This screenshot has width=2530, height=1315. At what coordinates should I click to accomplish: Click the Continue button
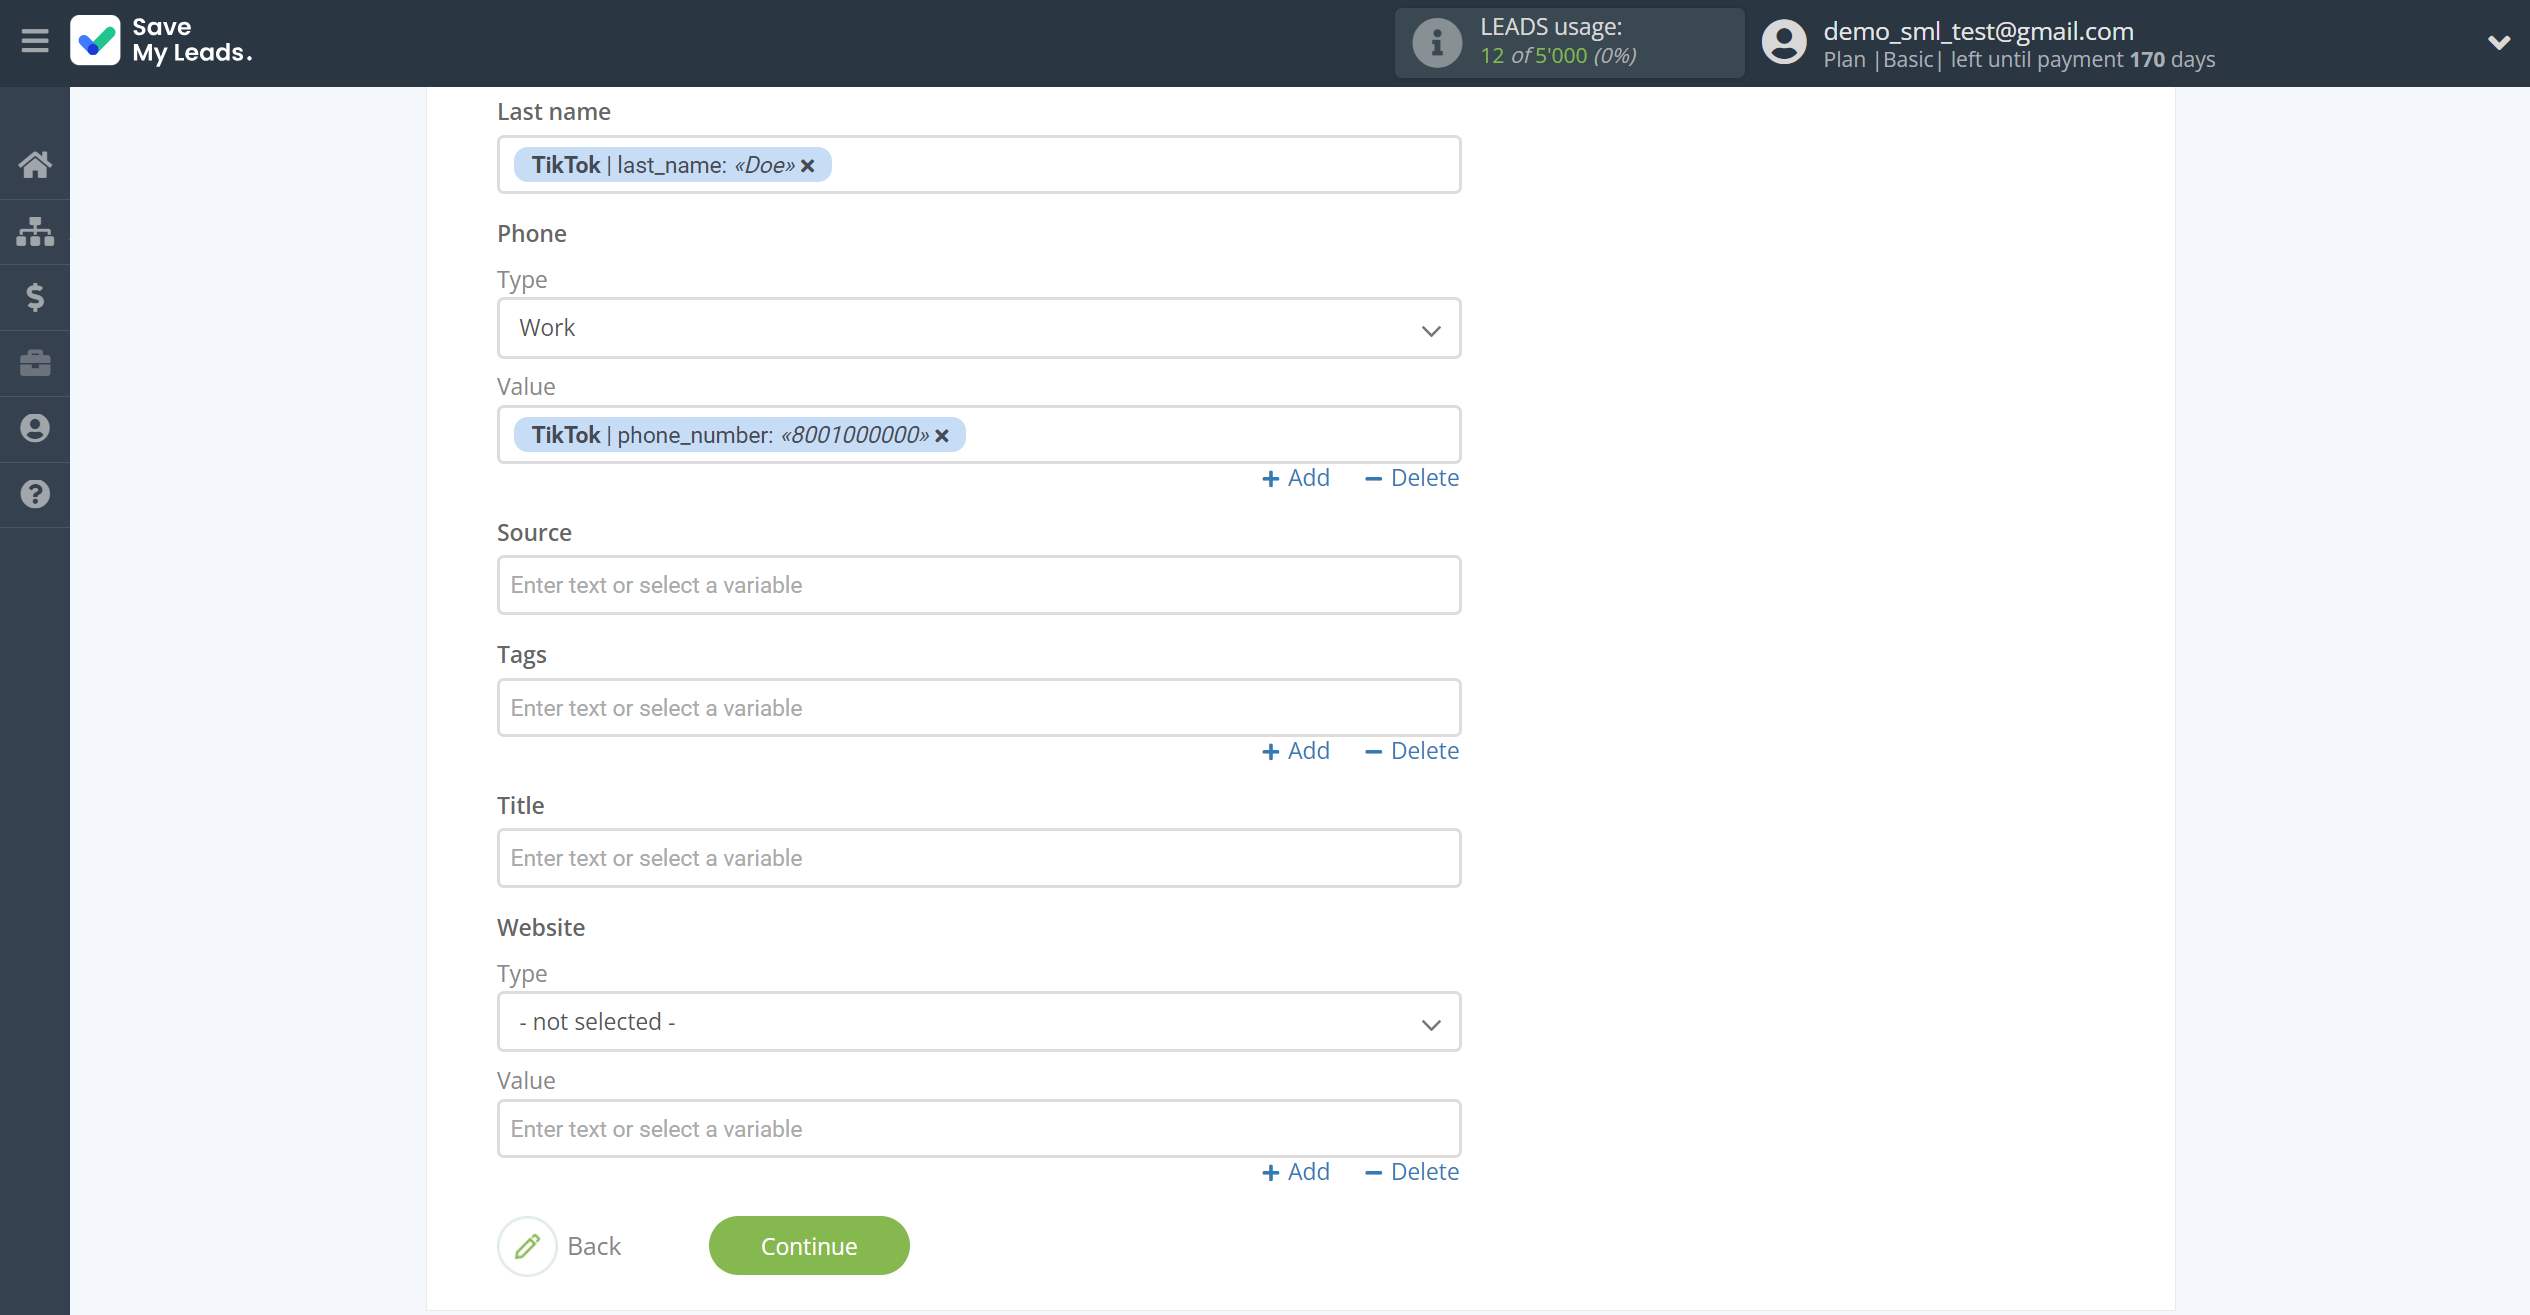click(809, 1246)
